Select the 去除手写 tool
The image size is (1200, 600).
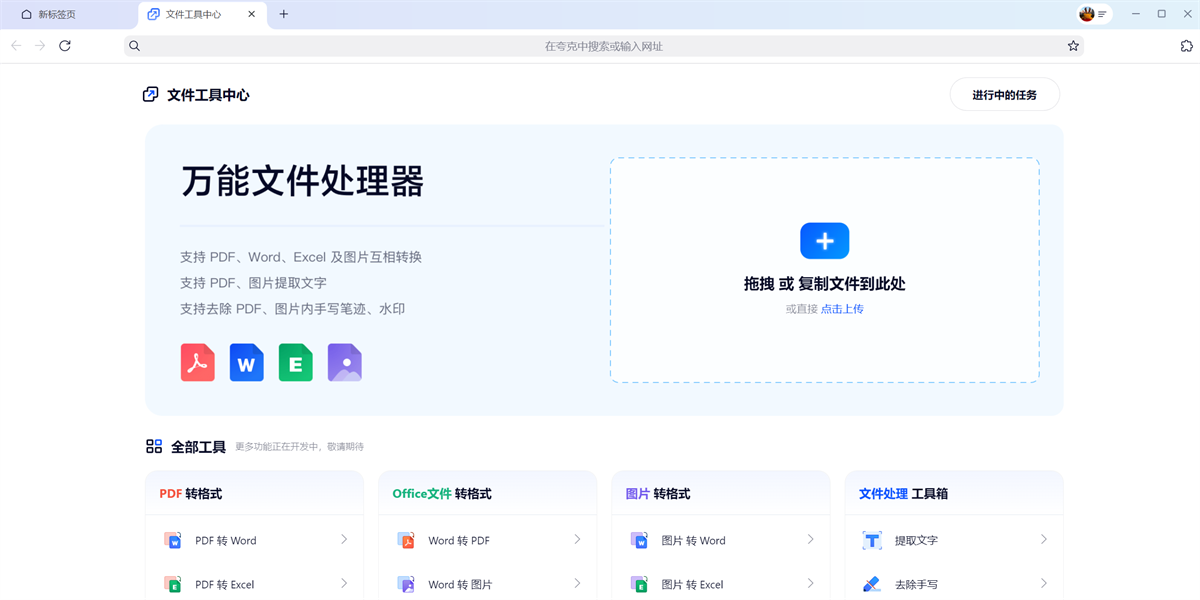tap(916, 584)
